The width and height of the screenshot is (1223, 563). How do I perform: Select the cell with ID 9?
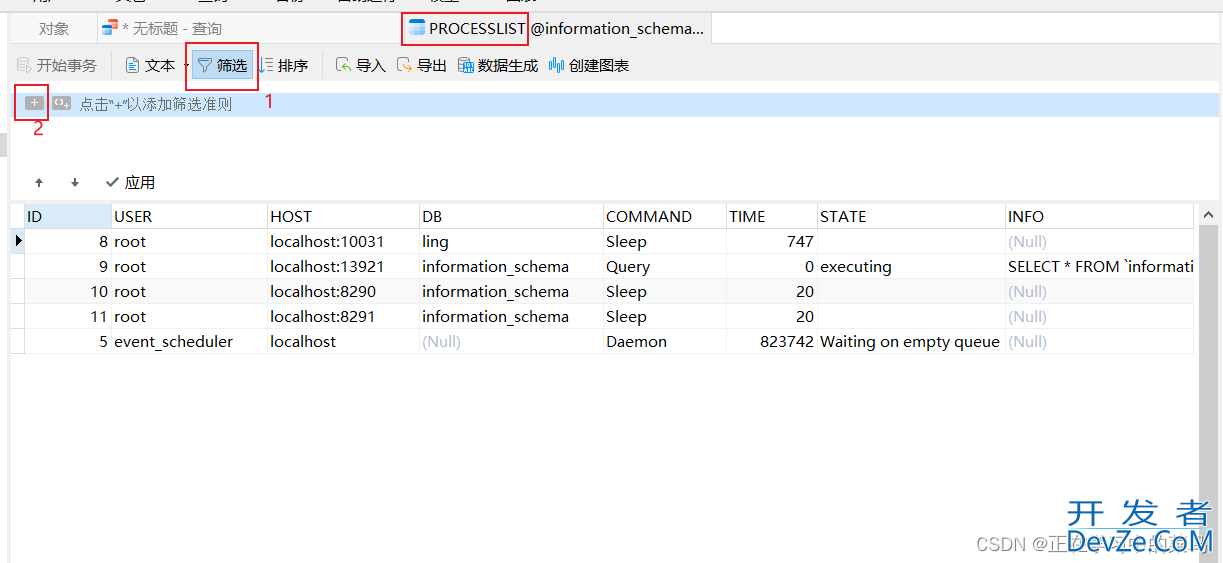[67, 266]
